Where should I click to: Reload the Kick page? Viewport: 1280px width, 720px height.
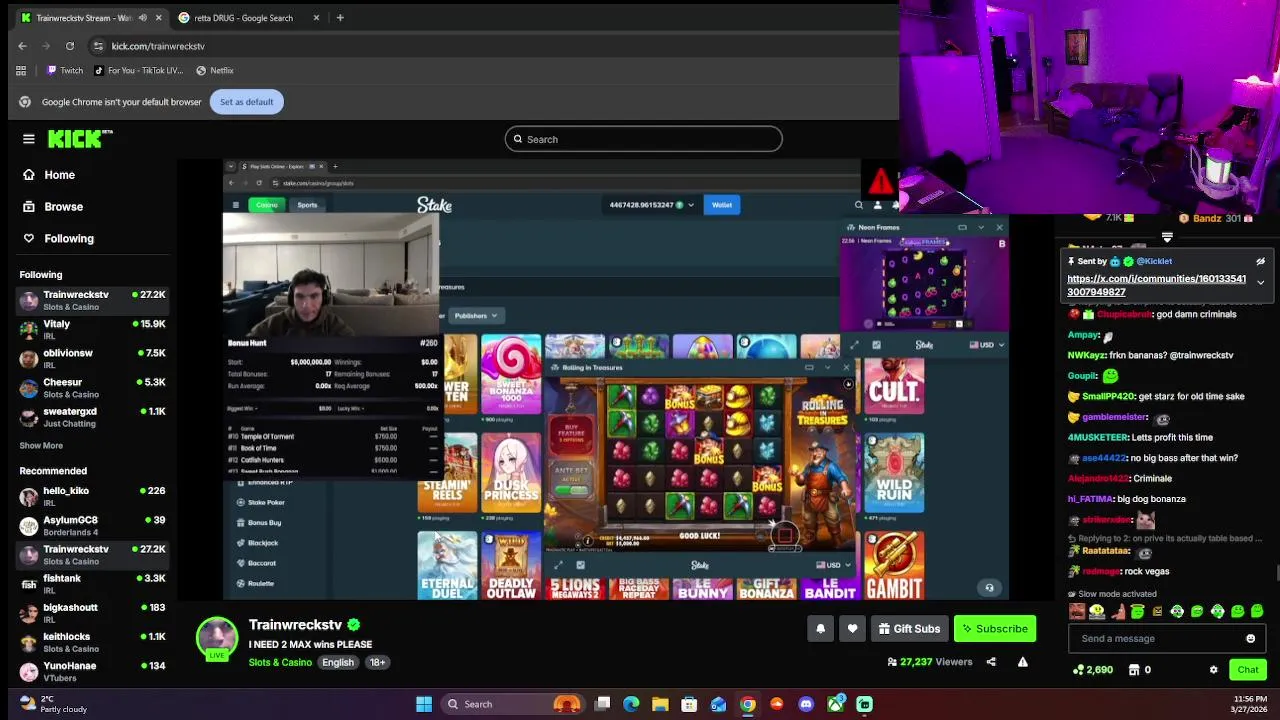tap(70, 46)
